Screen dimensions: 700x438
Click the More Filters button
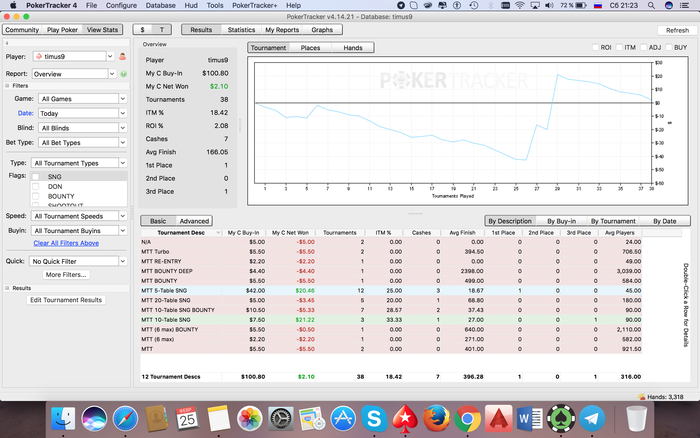(66, 275)
